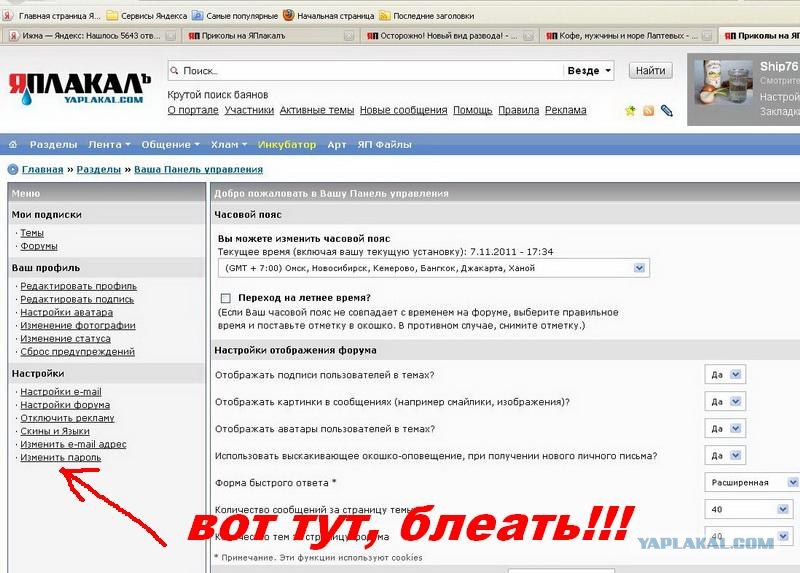
Task: Open the dropdown for Отображать картинки в сообщениях
Action: point(725,402)
